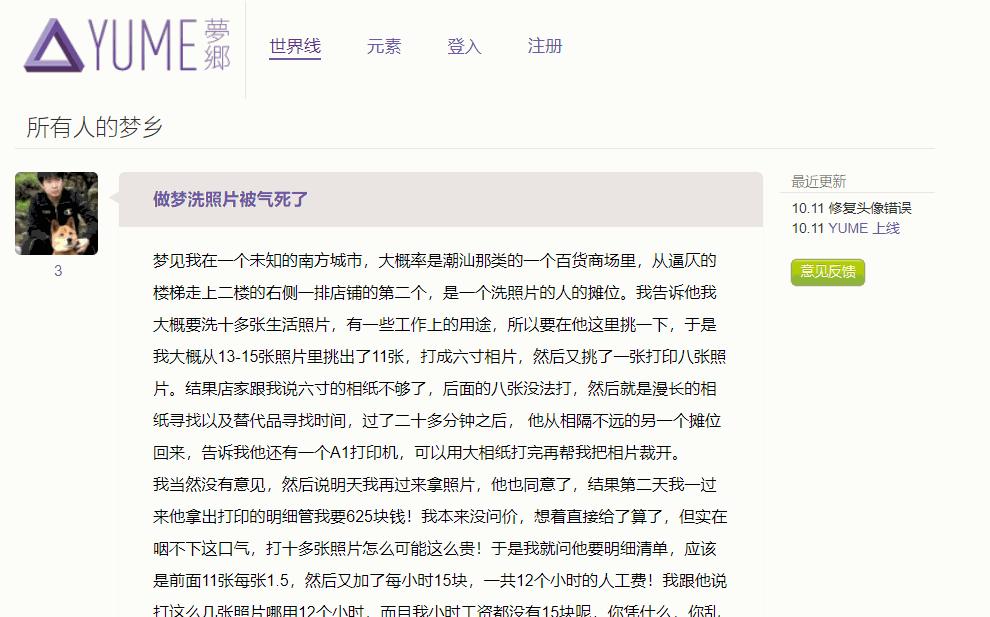Open the 世界线 navigation tab

tap(293, 45)
